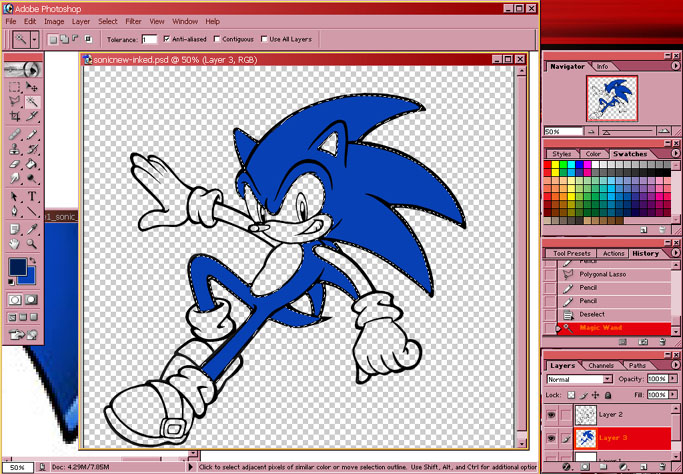Select the Rectangular Marquee tool
This screenshot has width=683, height=474.
15,87
